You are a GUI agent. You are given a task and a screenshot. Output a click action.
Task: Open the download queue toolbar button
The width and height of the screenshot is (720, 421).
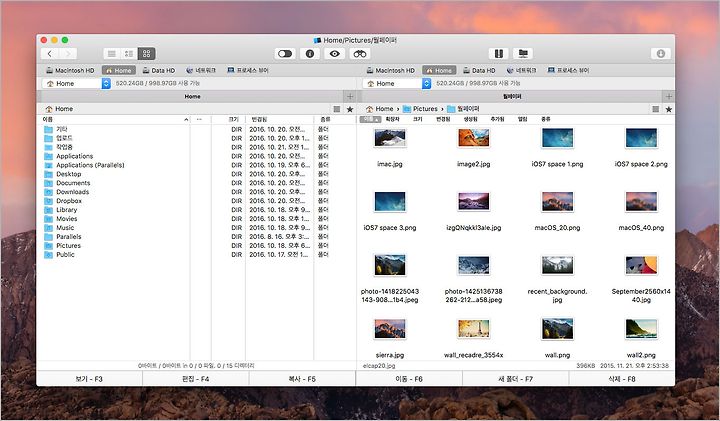tap(661, 54)
